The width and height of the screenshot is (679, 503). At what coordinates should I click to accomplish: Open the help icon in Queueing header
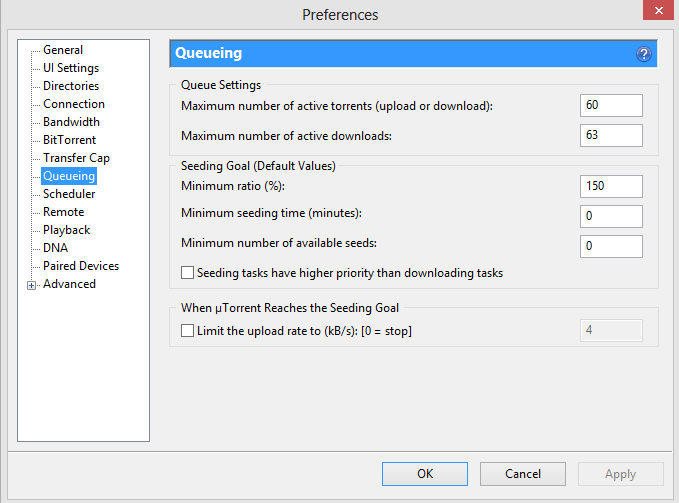pos(643,54)
